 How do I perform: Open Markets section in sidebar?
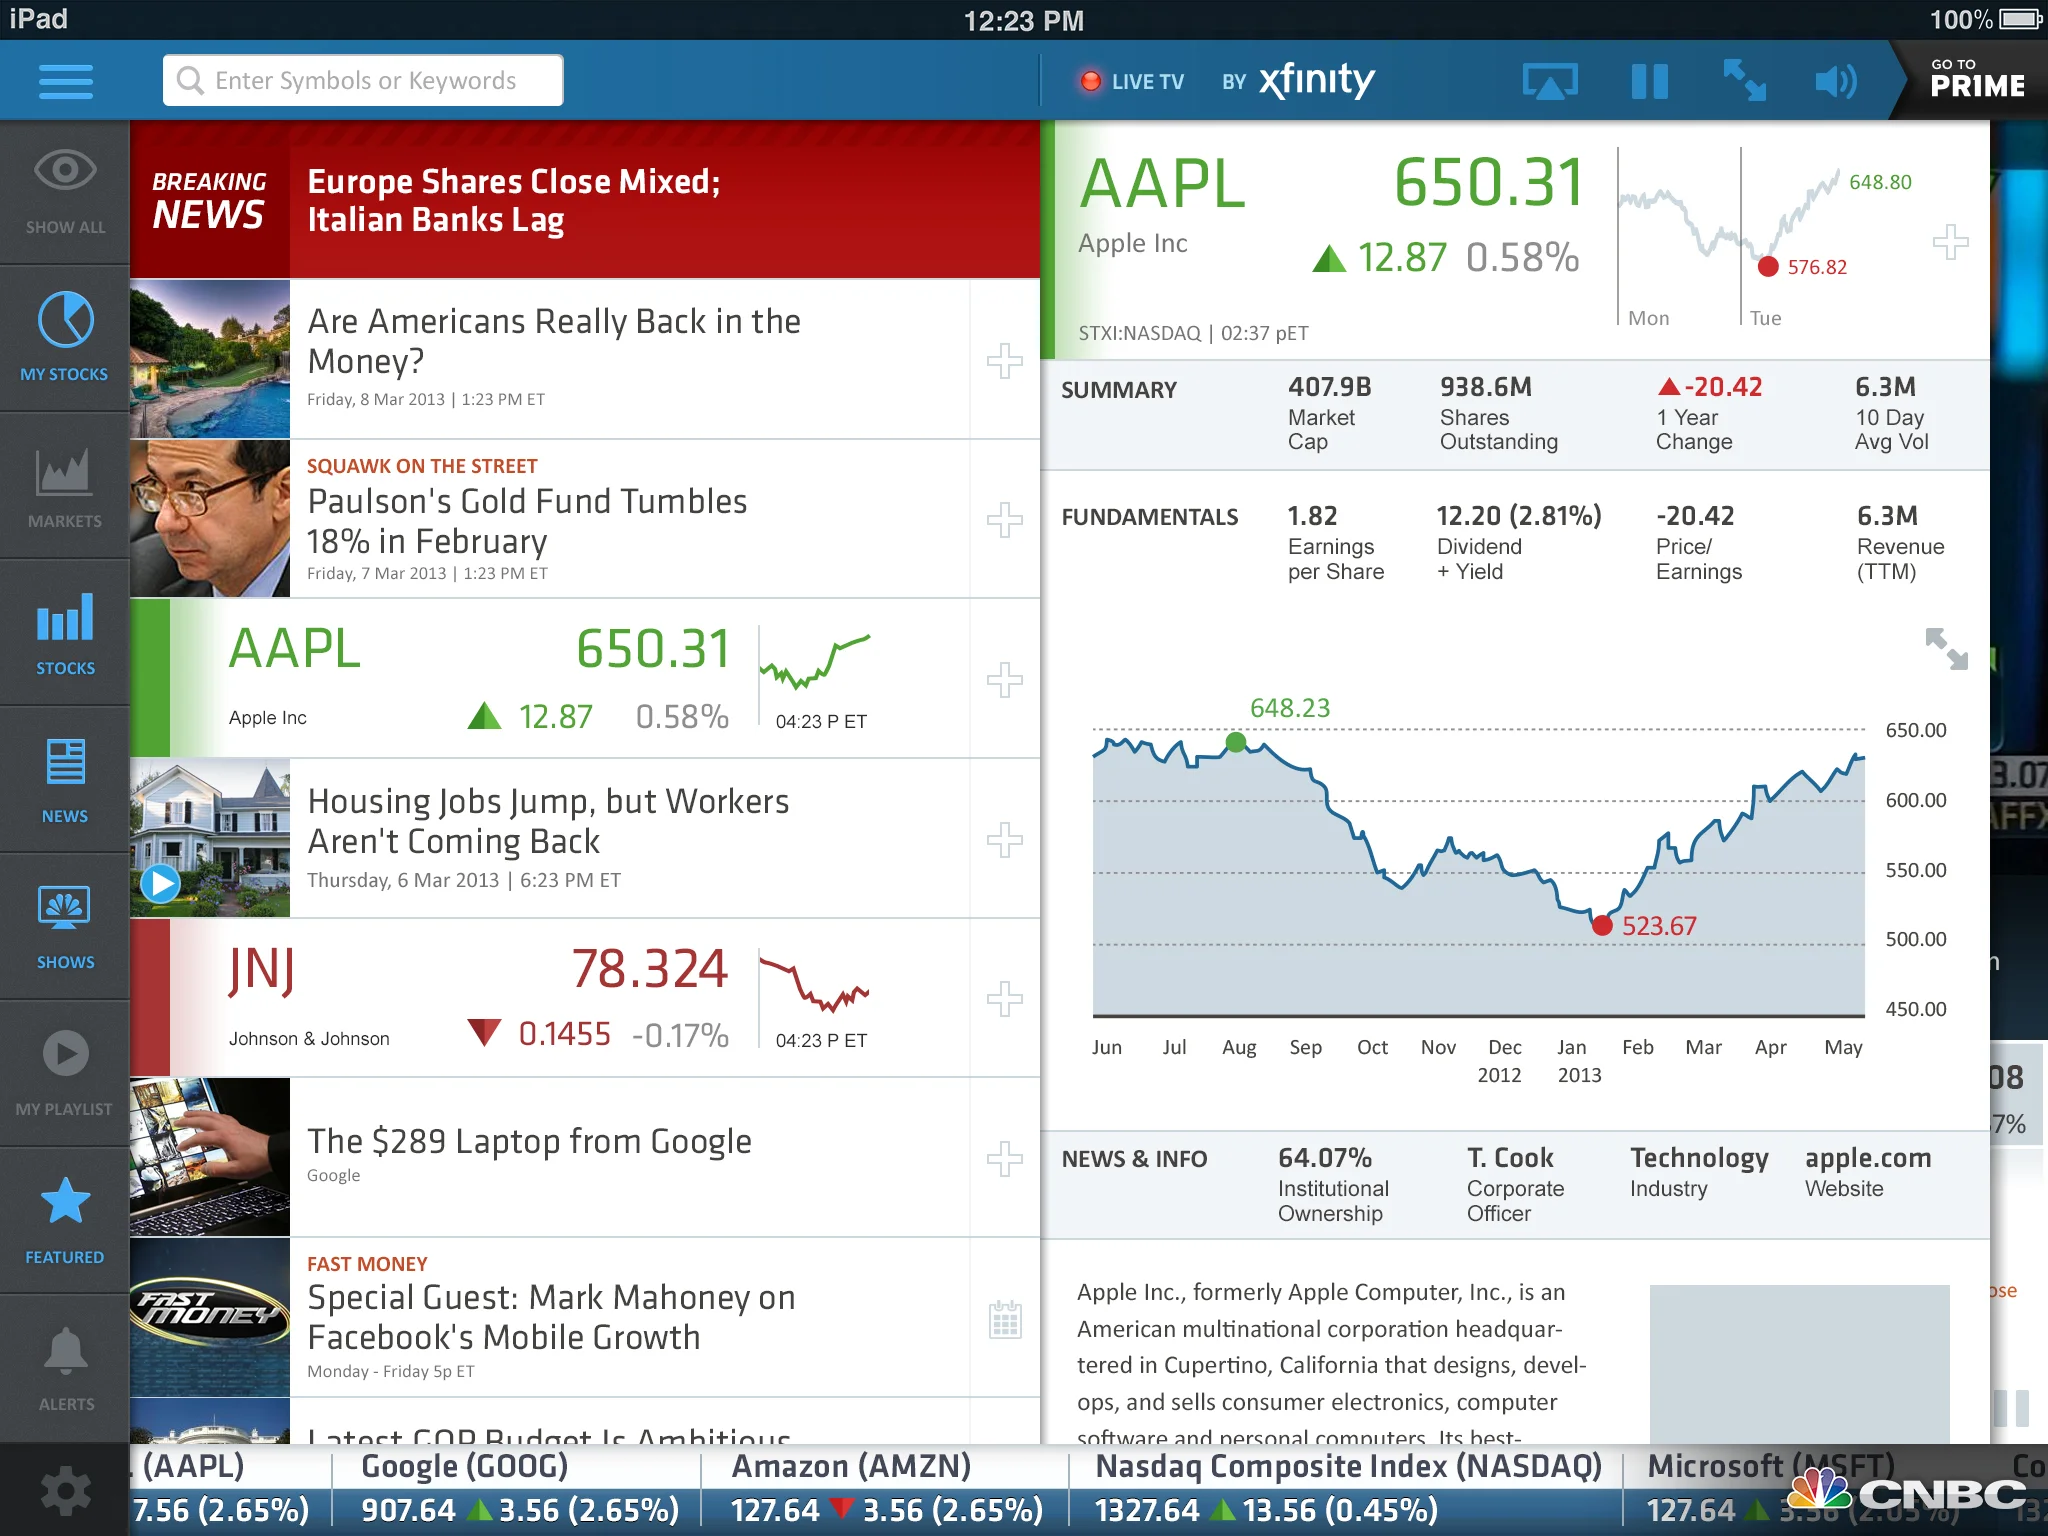[x=65, y=486]
